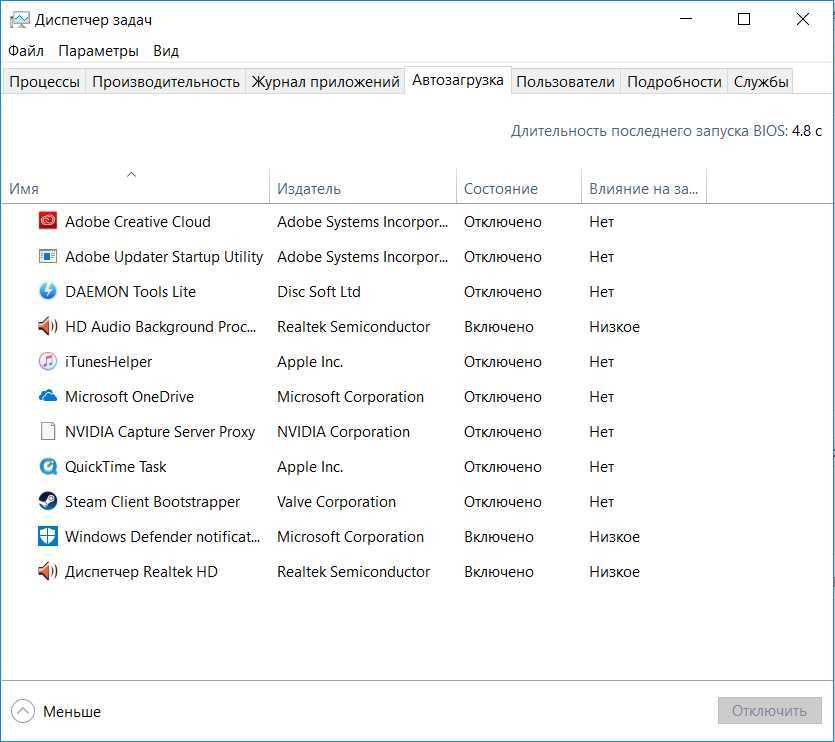Open the Вид menu
835x742 pixels.
[x=166, y=51]
